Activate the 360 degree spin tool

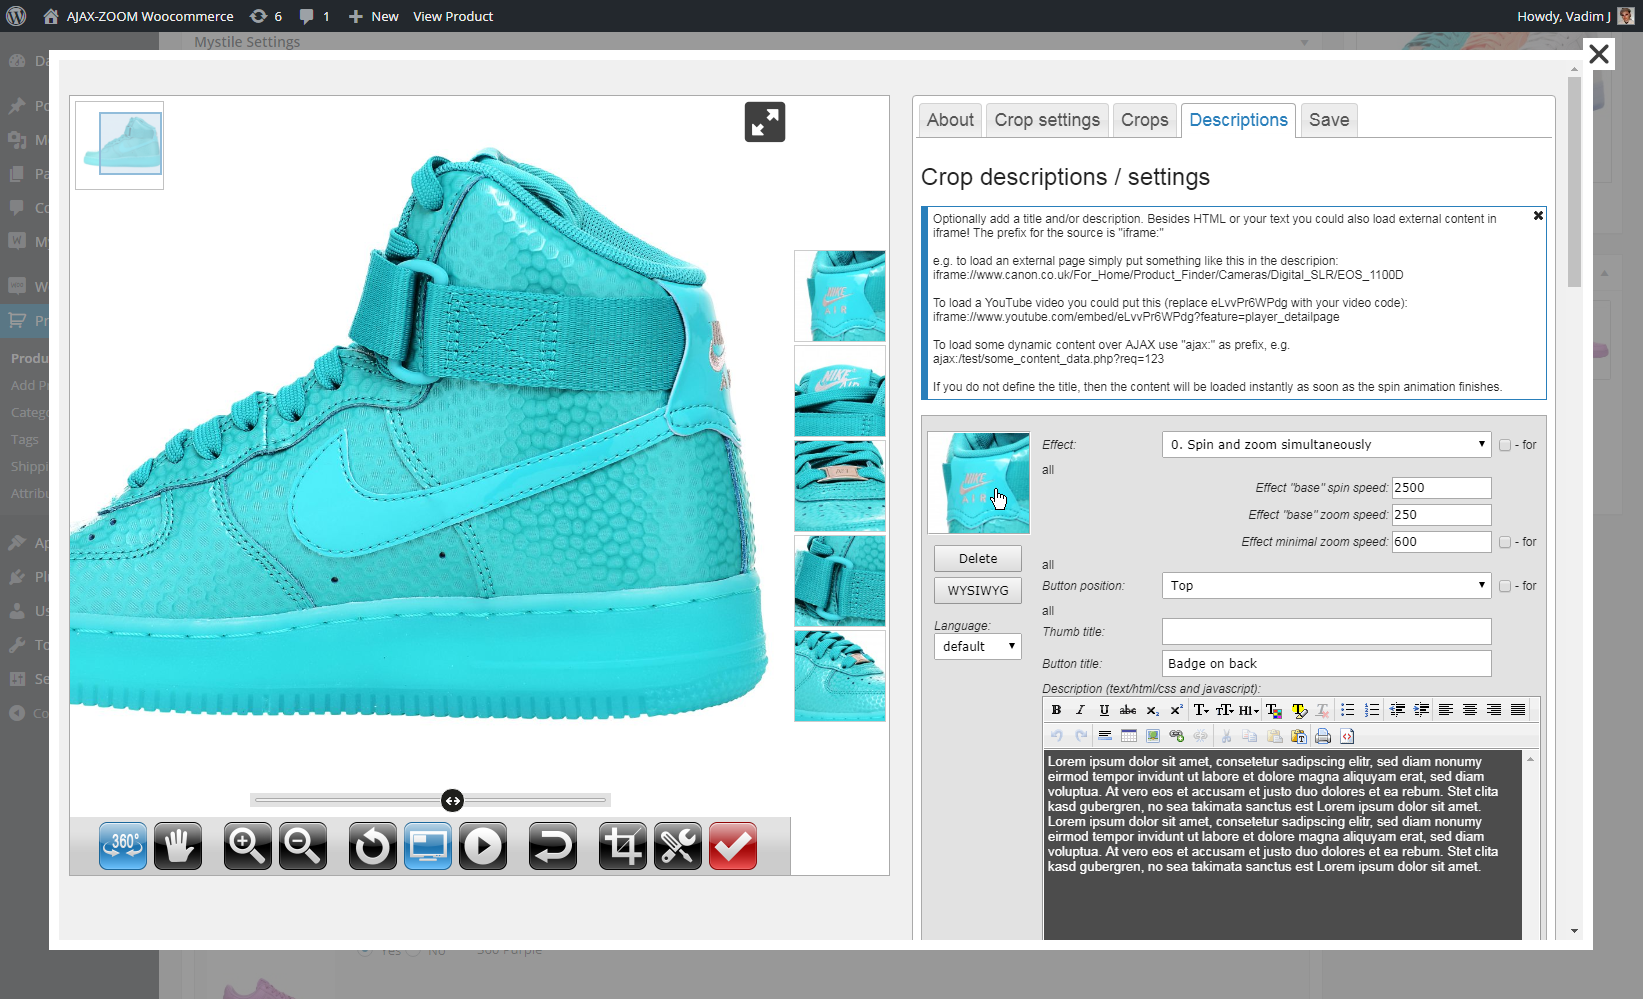(x=123, y=846)
